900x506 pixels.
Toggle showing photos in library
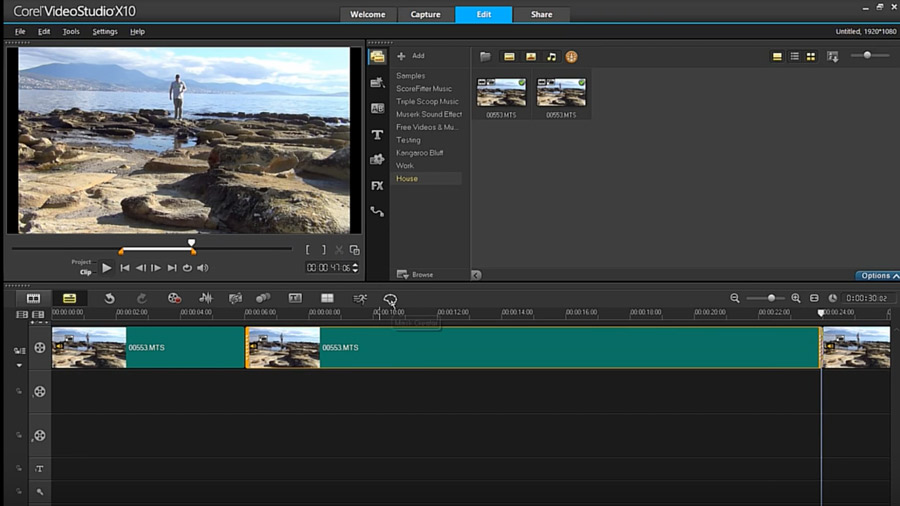[x=530, y=57]
